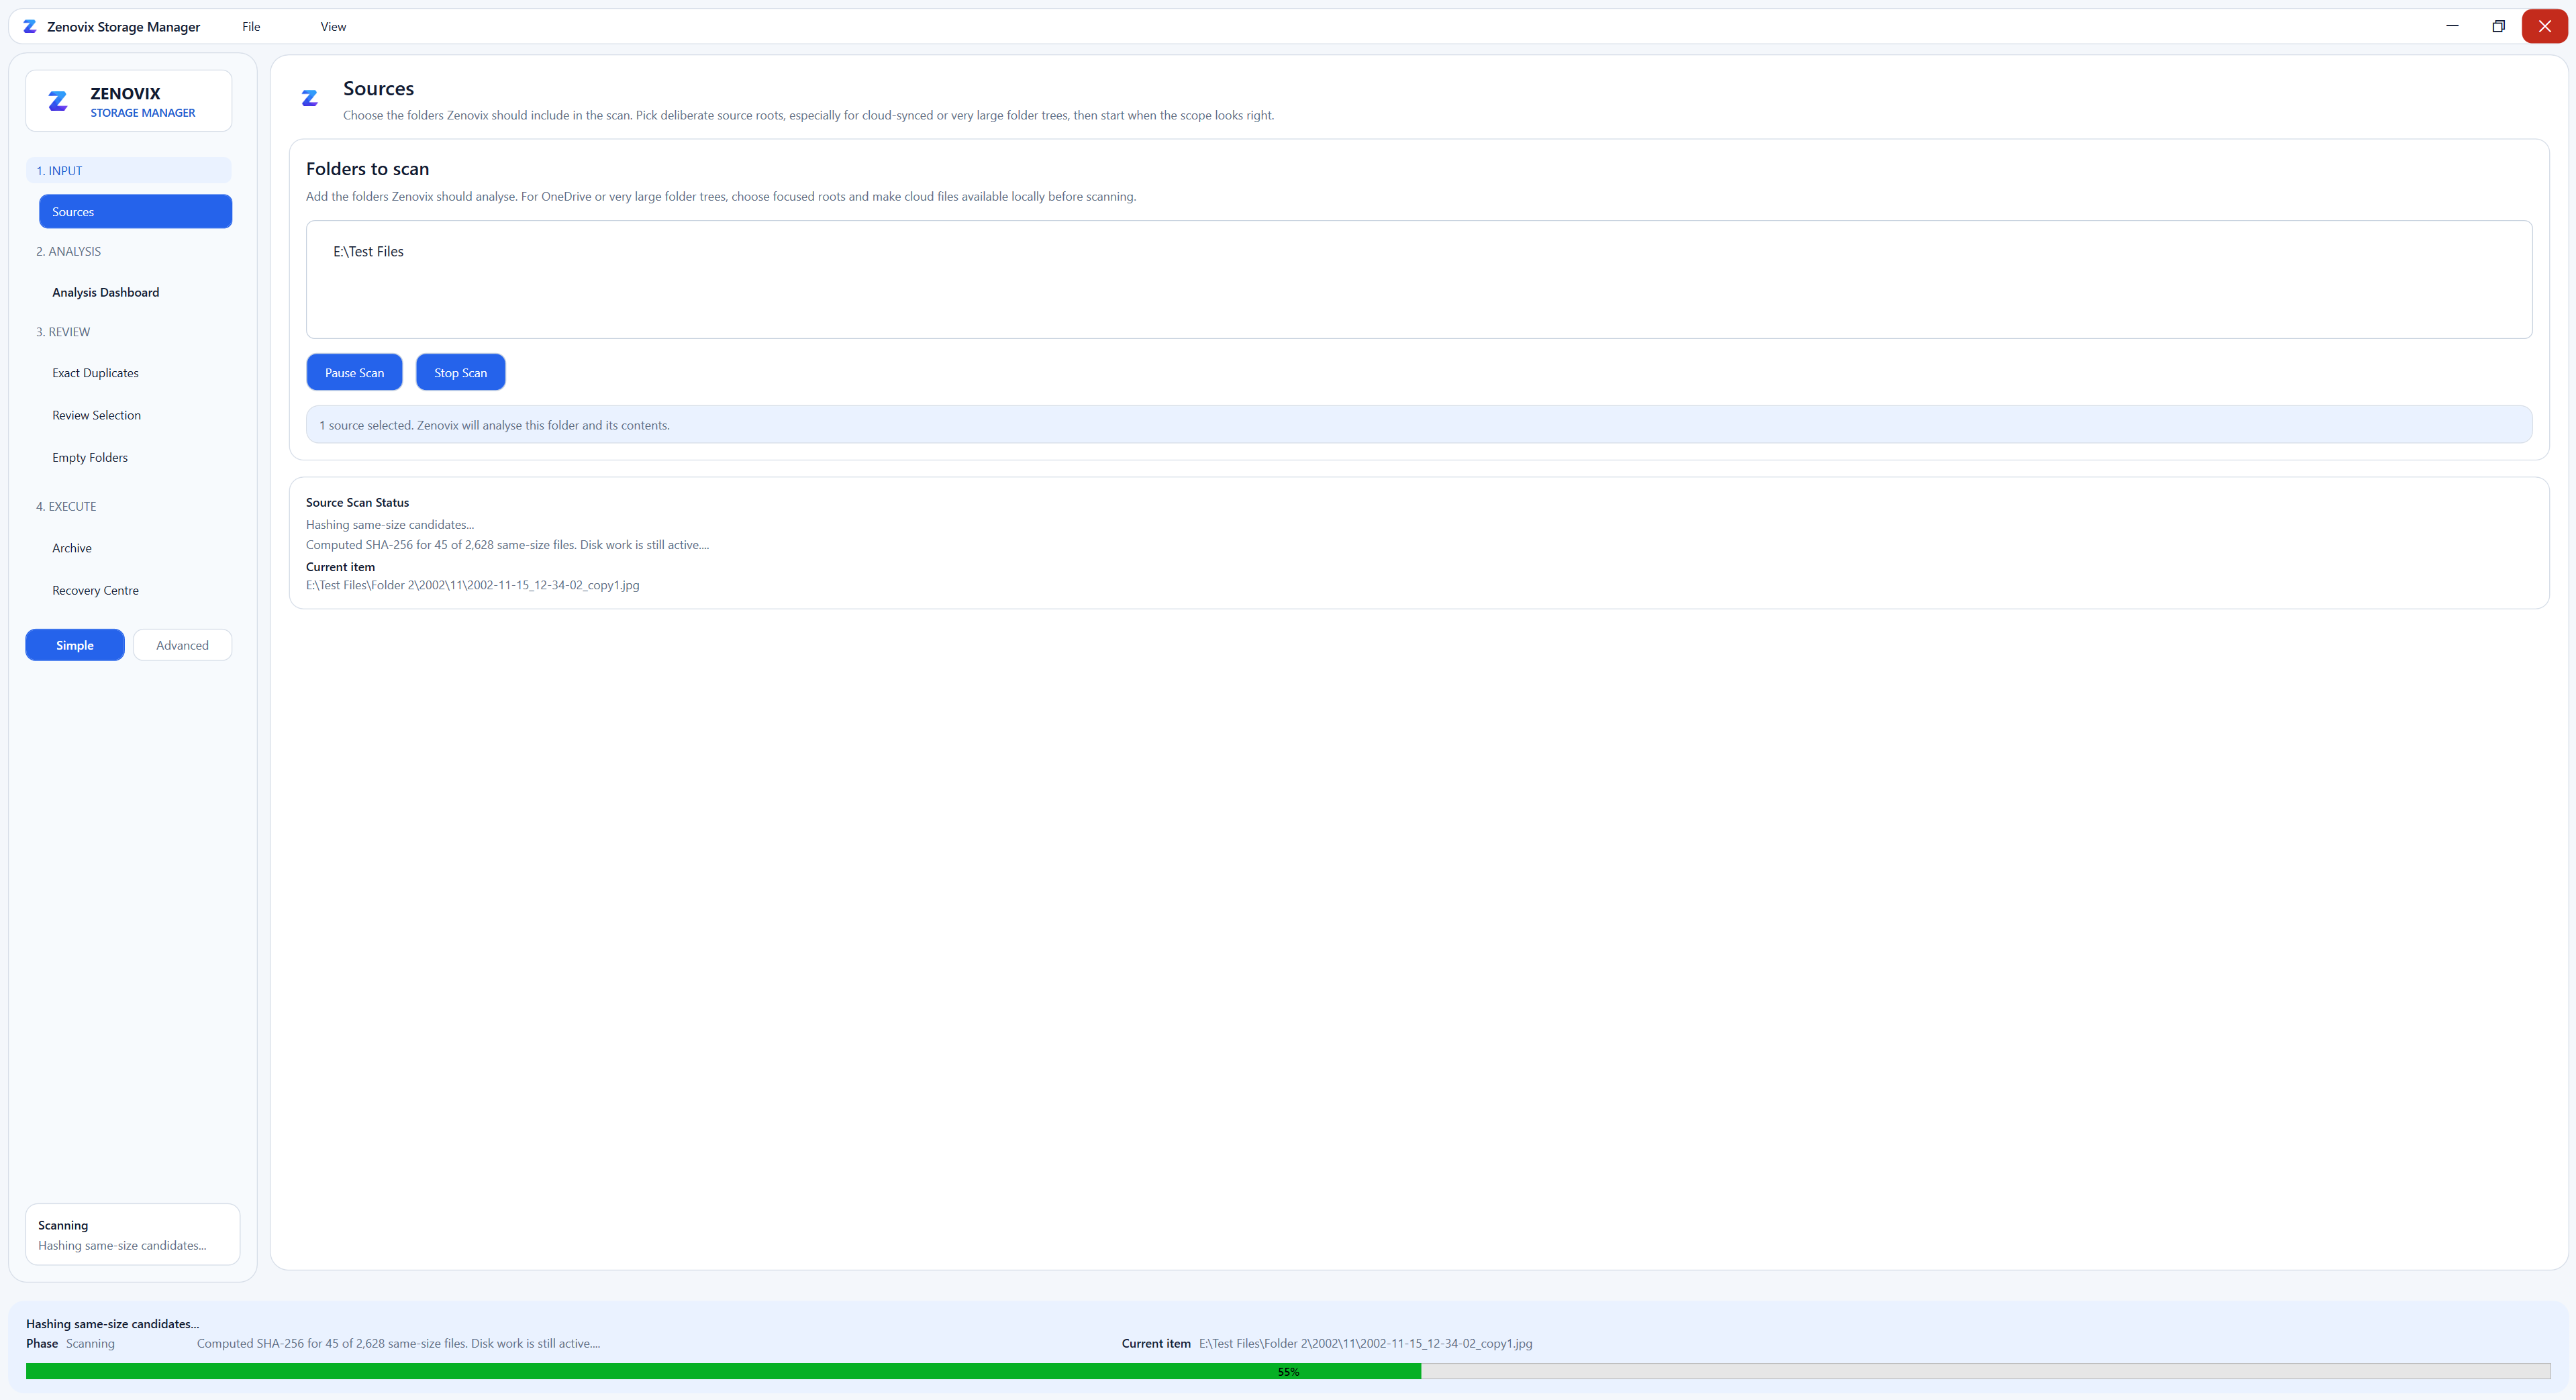Open the Analysis Dashboard
This screenshot has width=2576, height=1400.
(106, 293)
